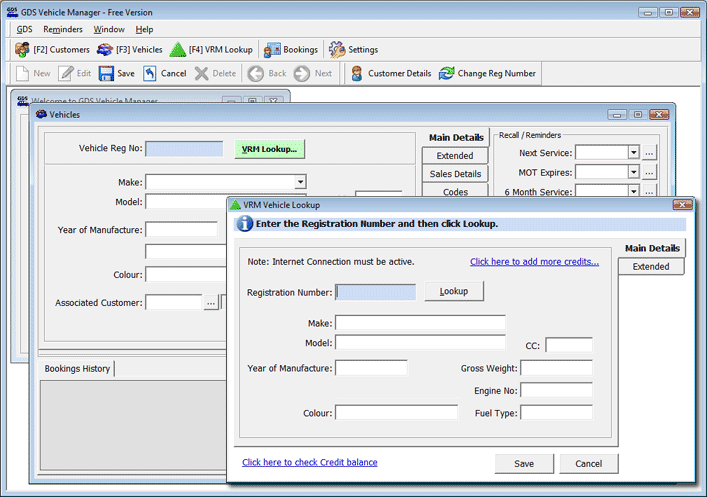Viewport: 707px width, 497px height.
Task: Click Save in the VRM Lookup dialog
Action: point(524,464)
